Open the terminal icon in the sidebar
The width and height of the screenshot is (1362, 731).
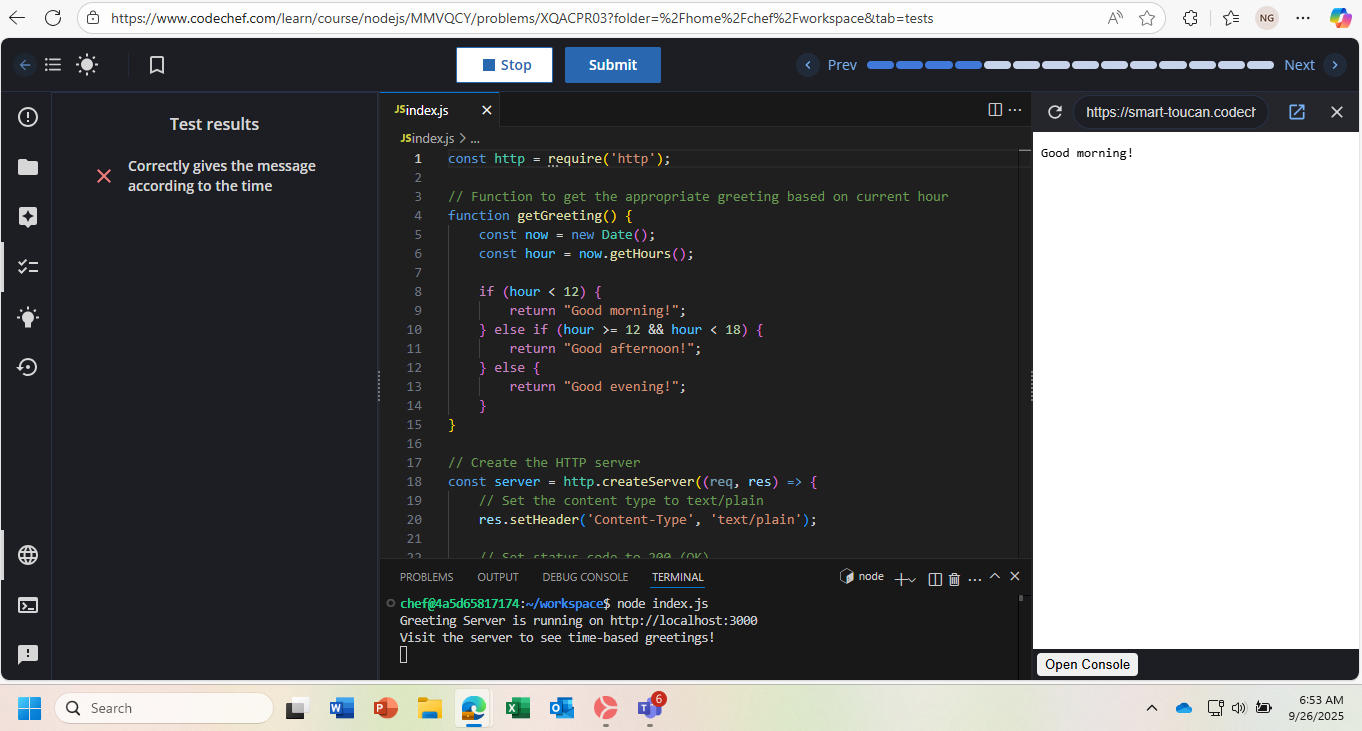point(28,605)
